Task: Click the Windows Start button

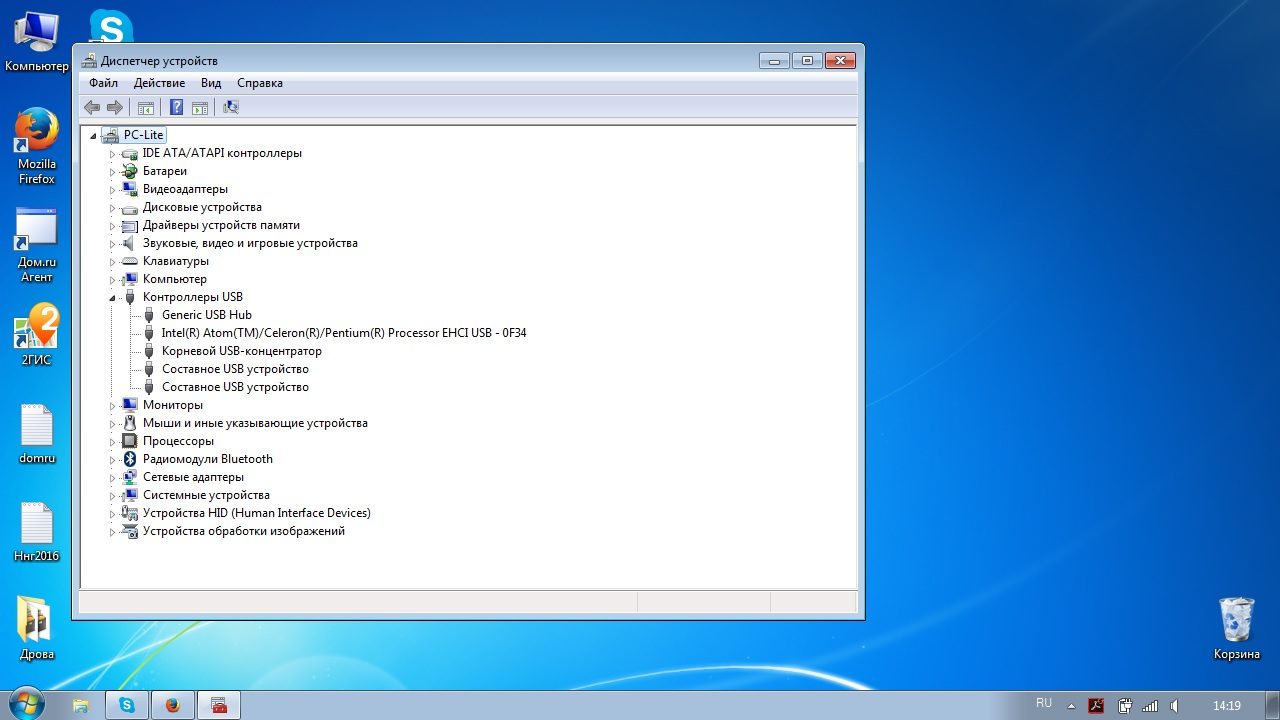Action: coord(25,703)
